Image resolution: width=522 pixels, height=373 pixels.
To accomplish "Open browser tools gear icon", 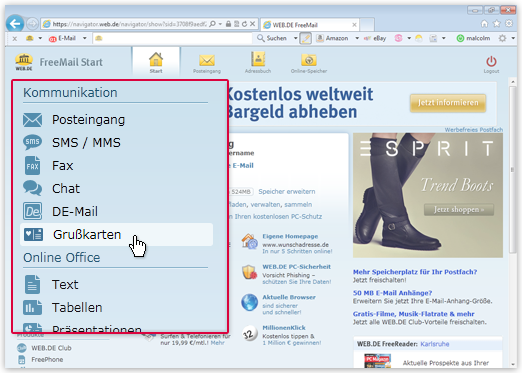I will coord(509,24).
